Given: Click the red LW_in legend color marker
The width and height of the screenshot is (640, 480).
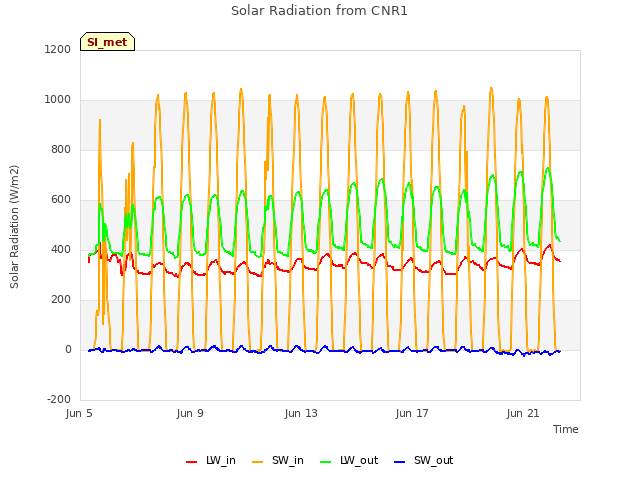Looking at the screenshot, I should click(x=191, y=462).
